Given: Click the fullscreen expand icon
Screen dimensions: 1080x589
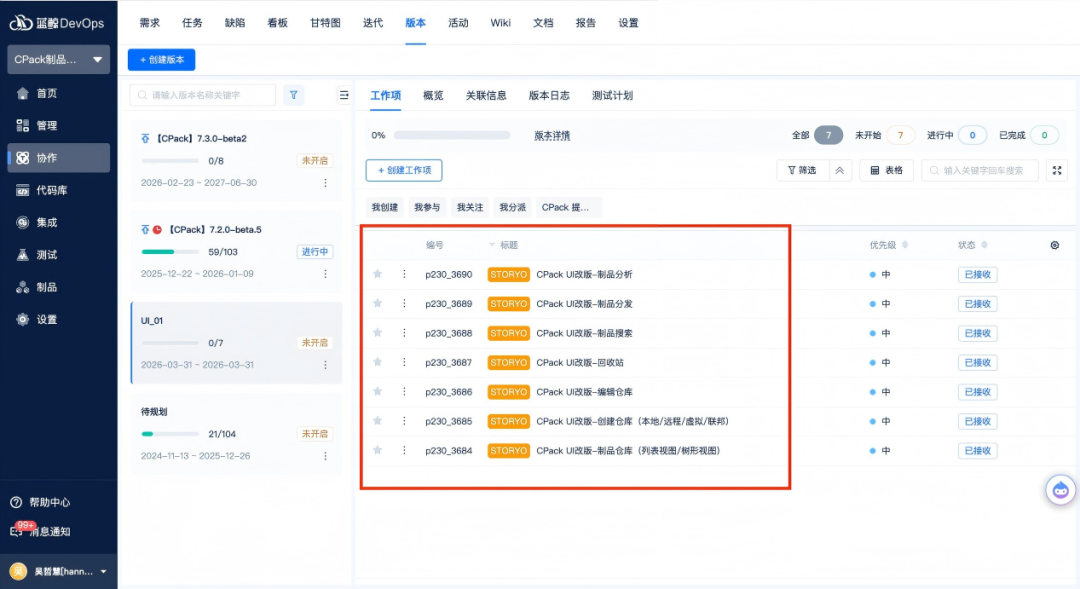Looking at the screenshot, I should (1057, 170).
